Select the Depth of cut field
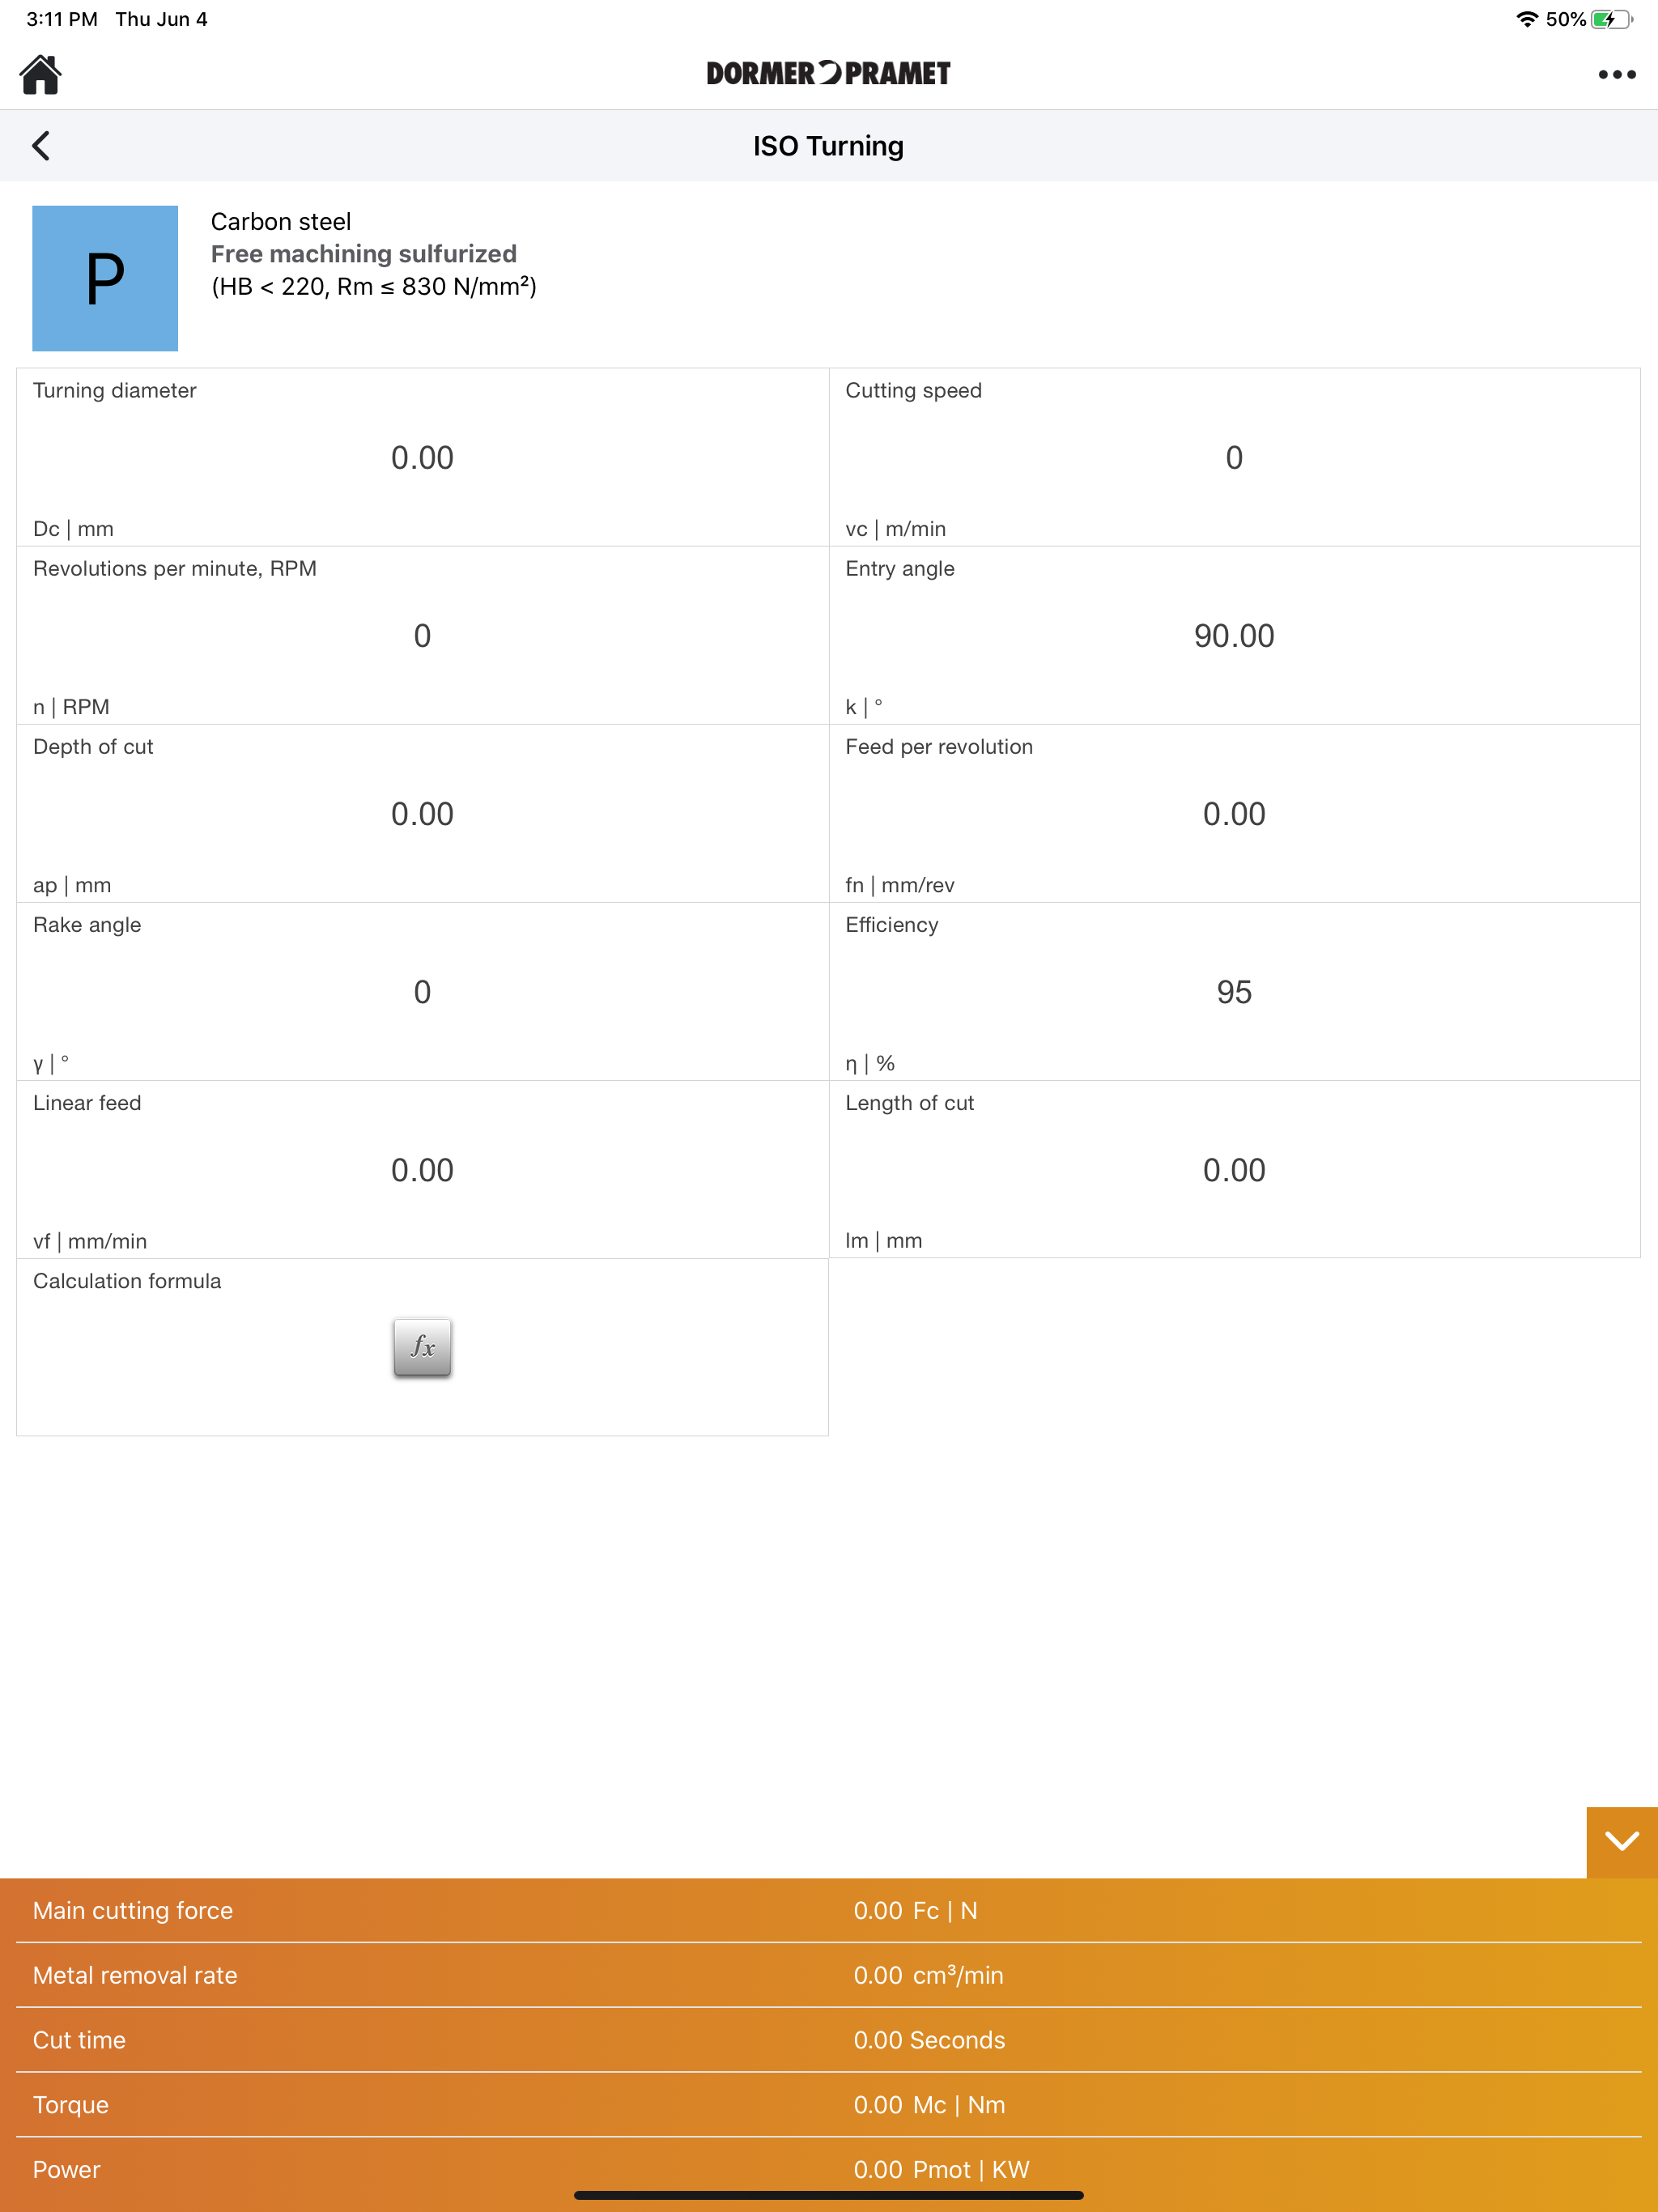 [x=422, y=814]
